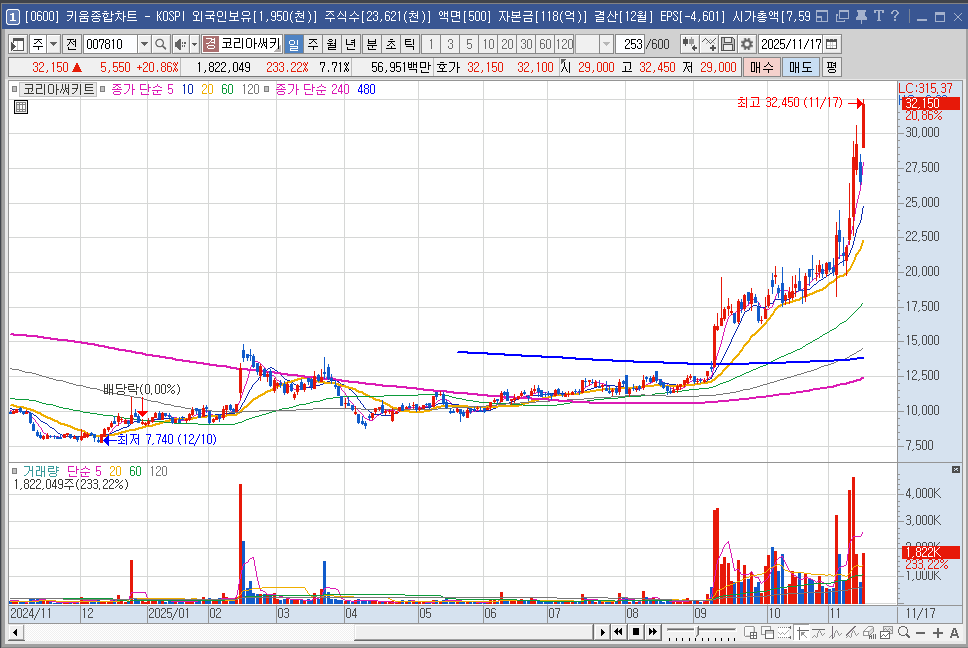Click the chart image capture icon
Screen dimensions: 968x648
coord(887,633)
